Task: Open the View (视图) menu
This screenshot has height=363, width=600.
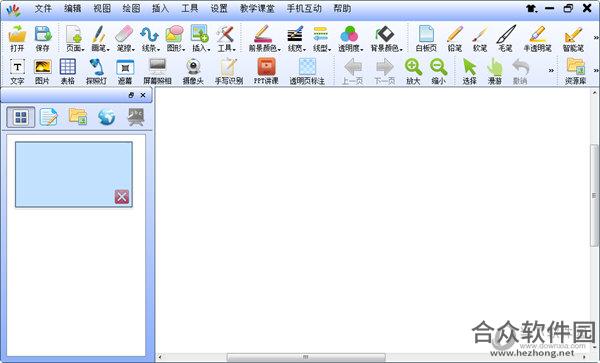Action: pyautogui.click(x=102, y=8)
